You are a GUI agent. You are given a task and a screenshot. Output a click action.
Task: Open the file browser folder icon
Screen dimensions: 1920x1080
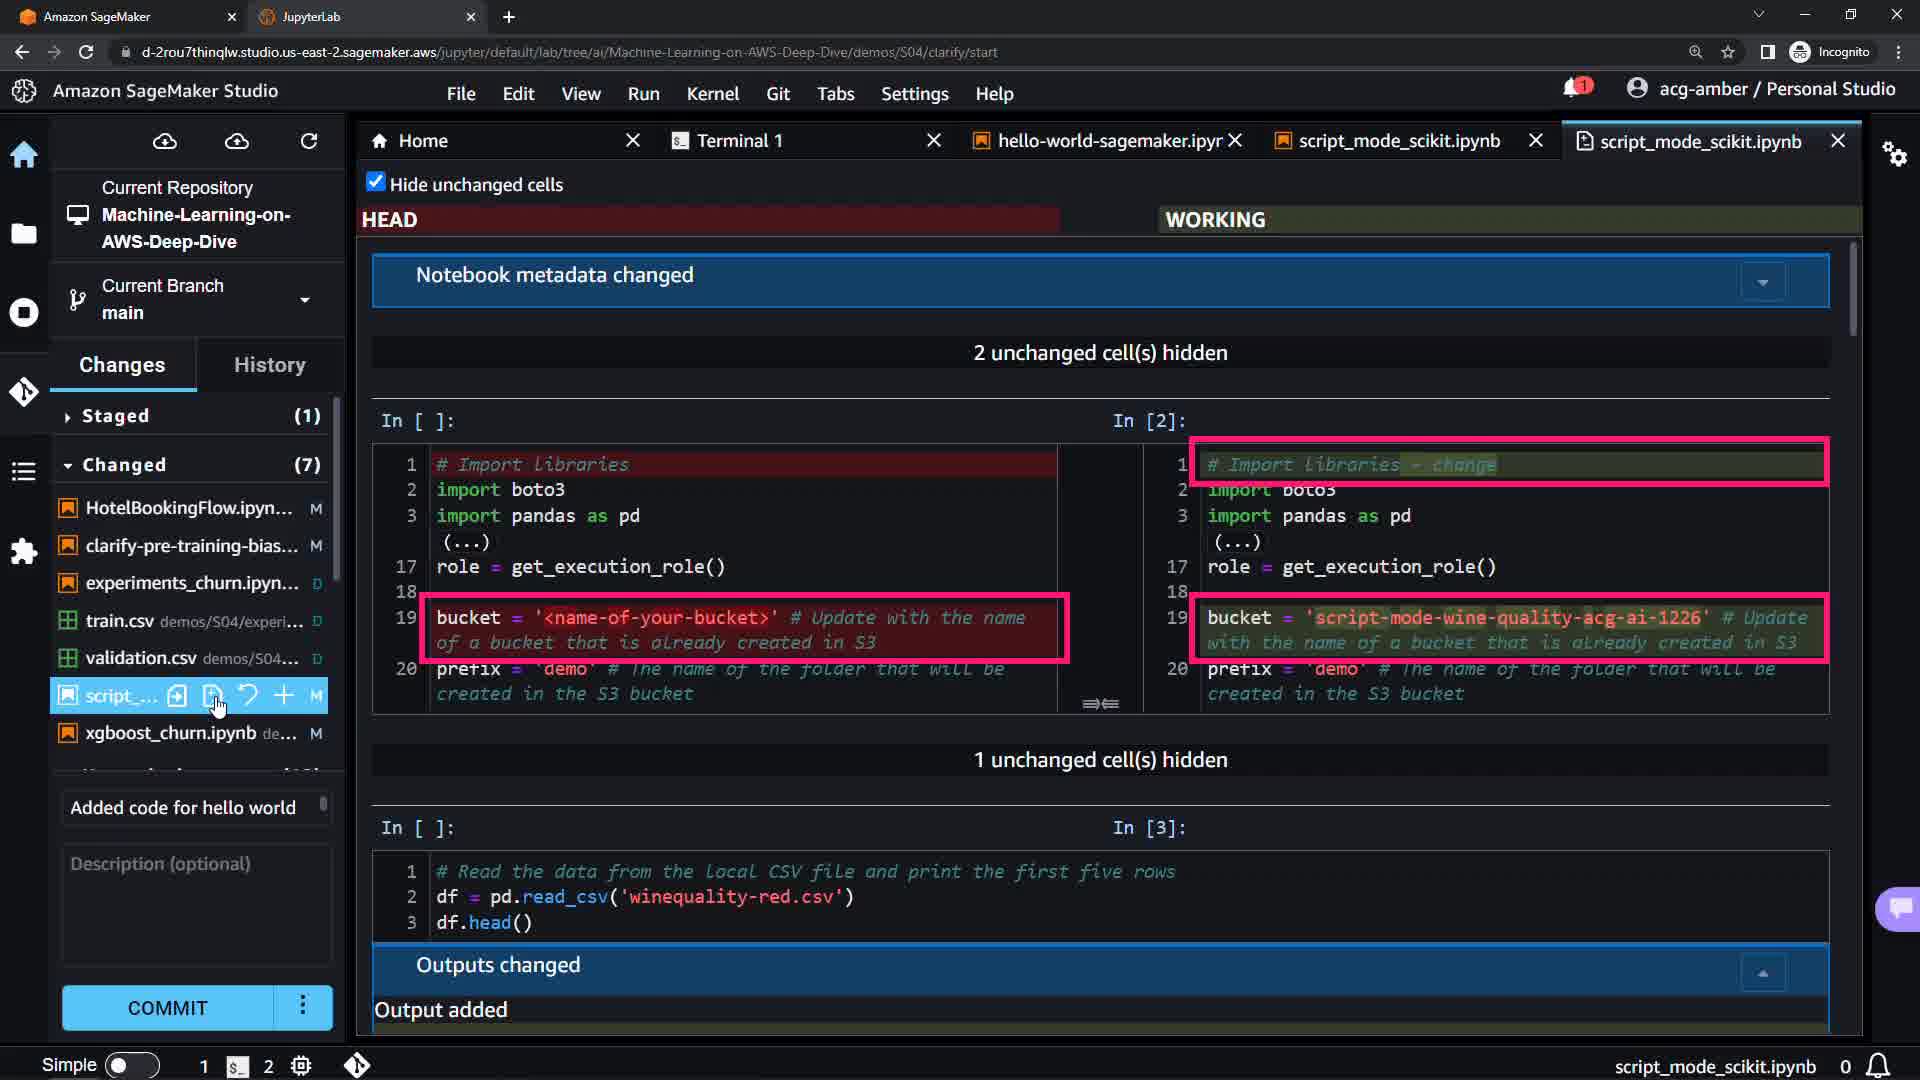click(x=24, y=233)
